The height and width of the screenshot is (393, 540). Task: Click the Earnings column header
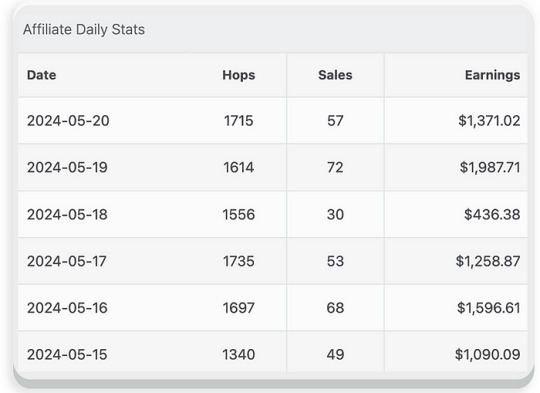492,75
